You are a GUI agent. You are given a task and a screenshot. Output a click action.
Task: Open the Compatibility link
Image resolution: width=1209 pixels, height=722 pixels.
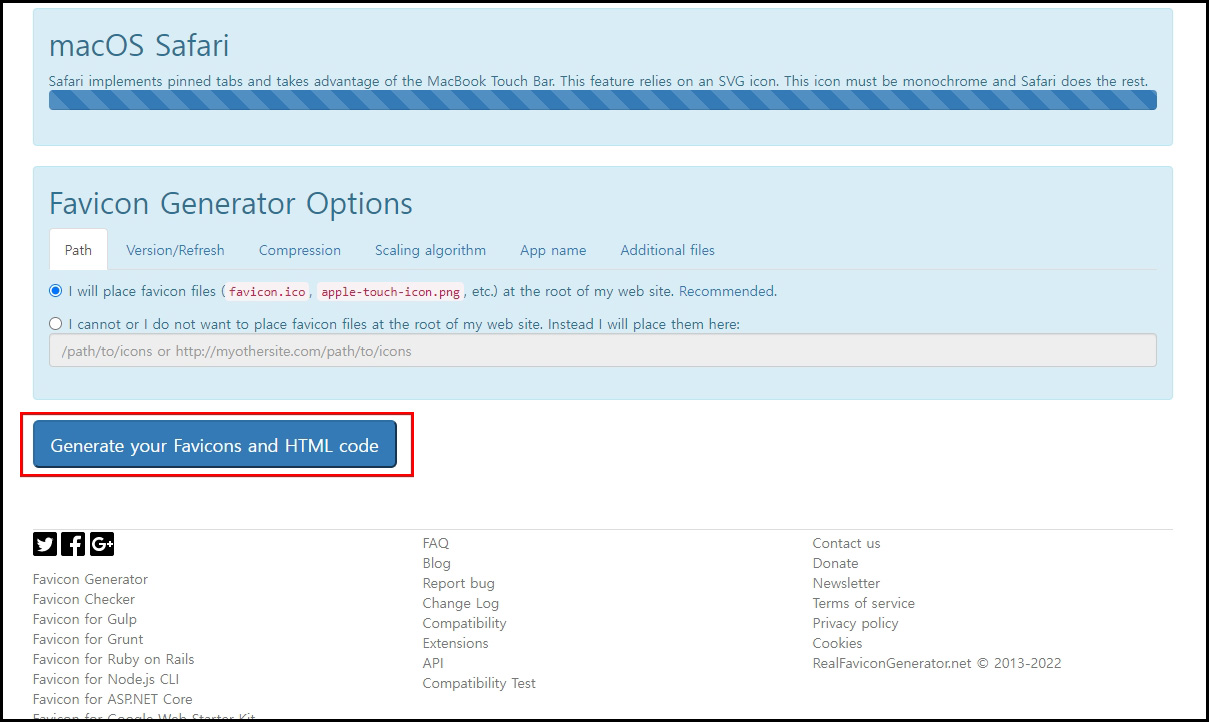[x=465, y=623]
